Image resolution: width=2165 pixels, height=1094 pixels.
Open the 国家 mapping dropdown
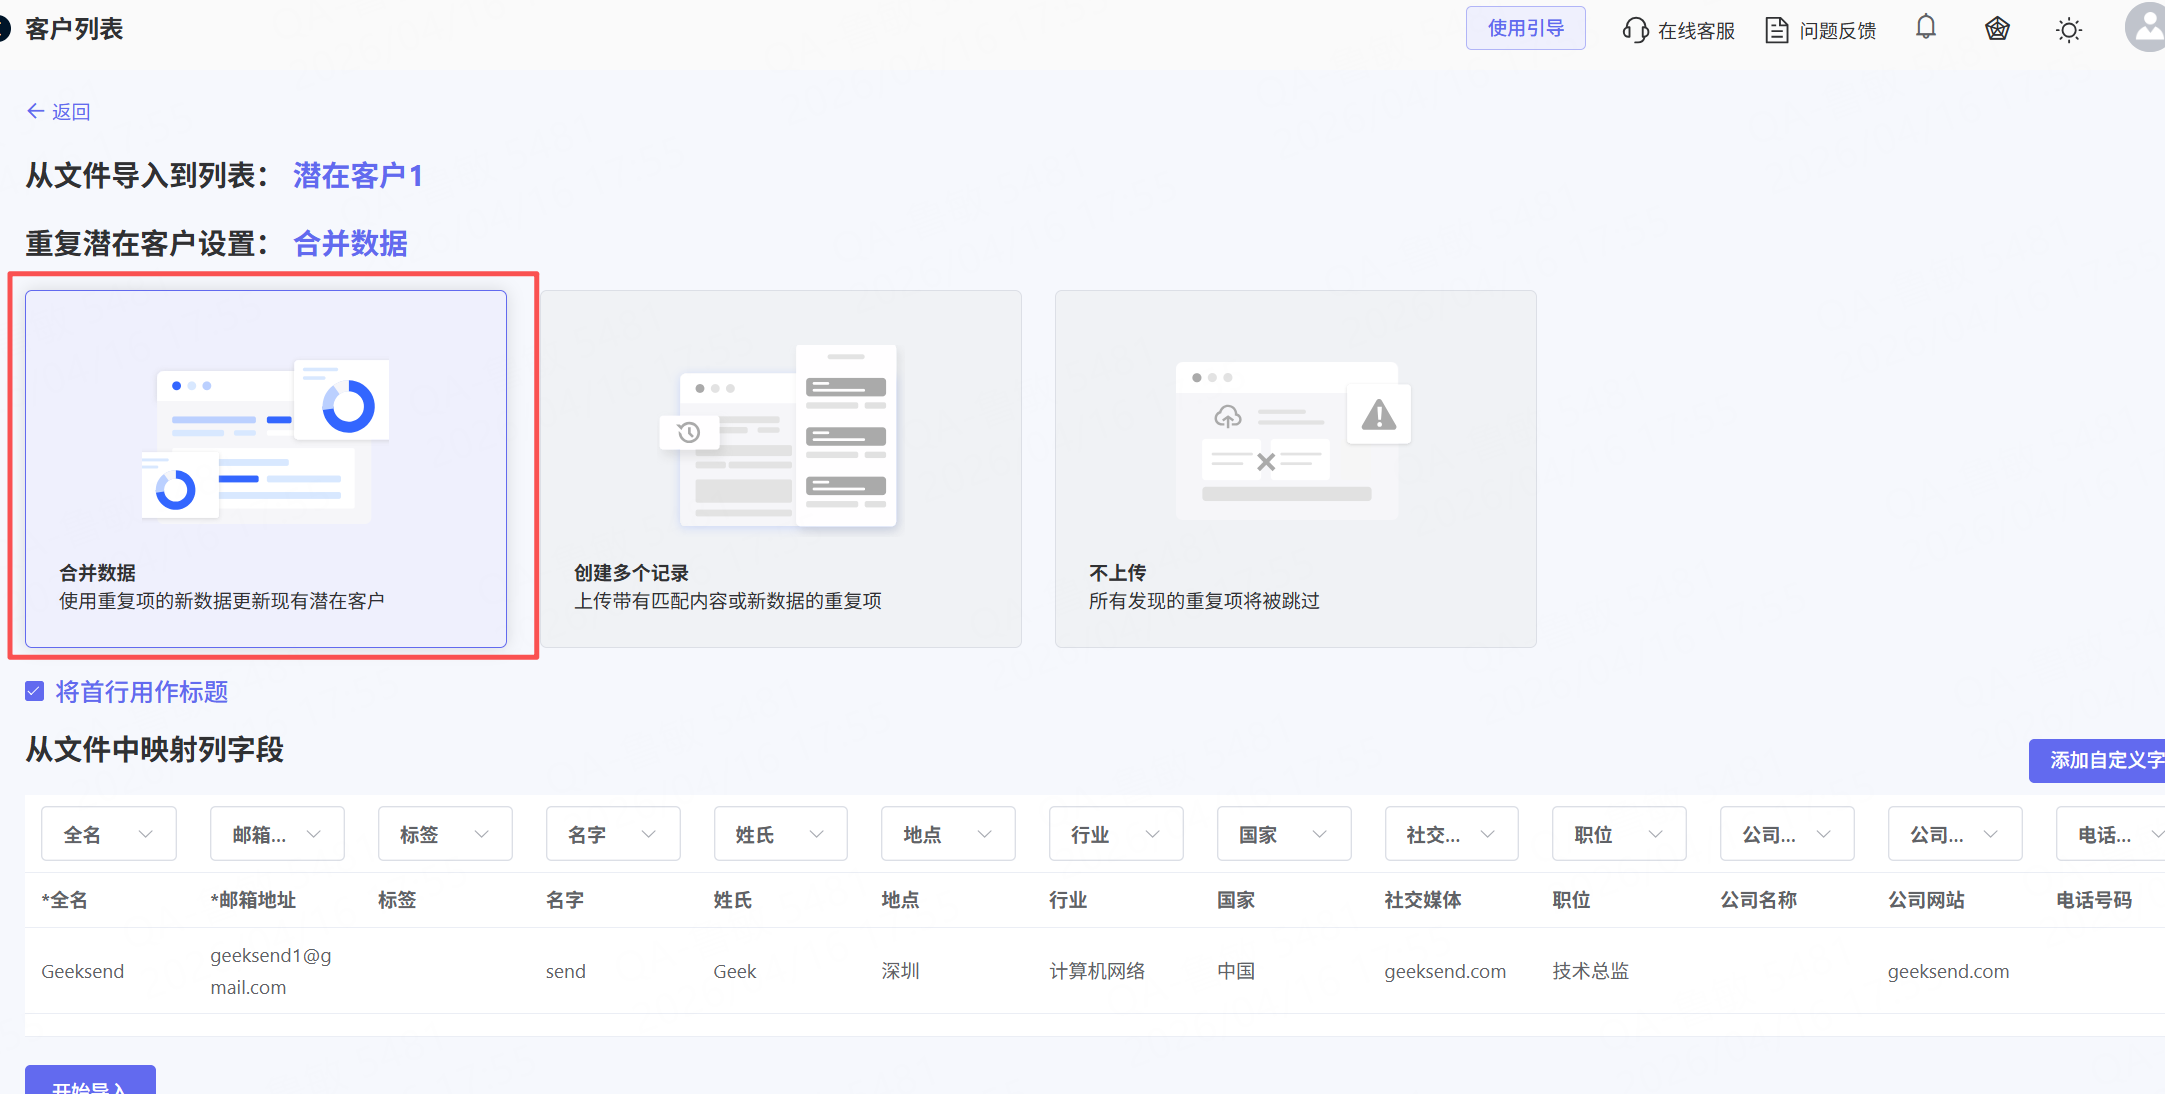1283,834
